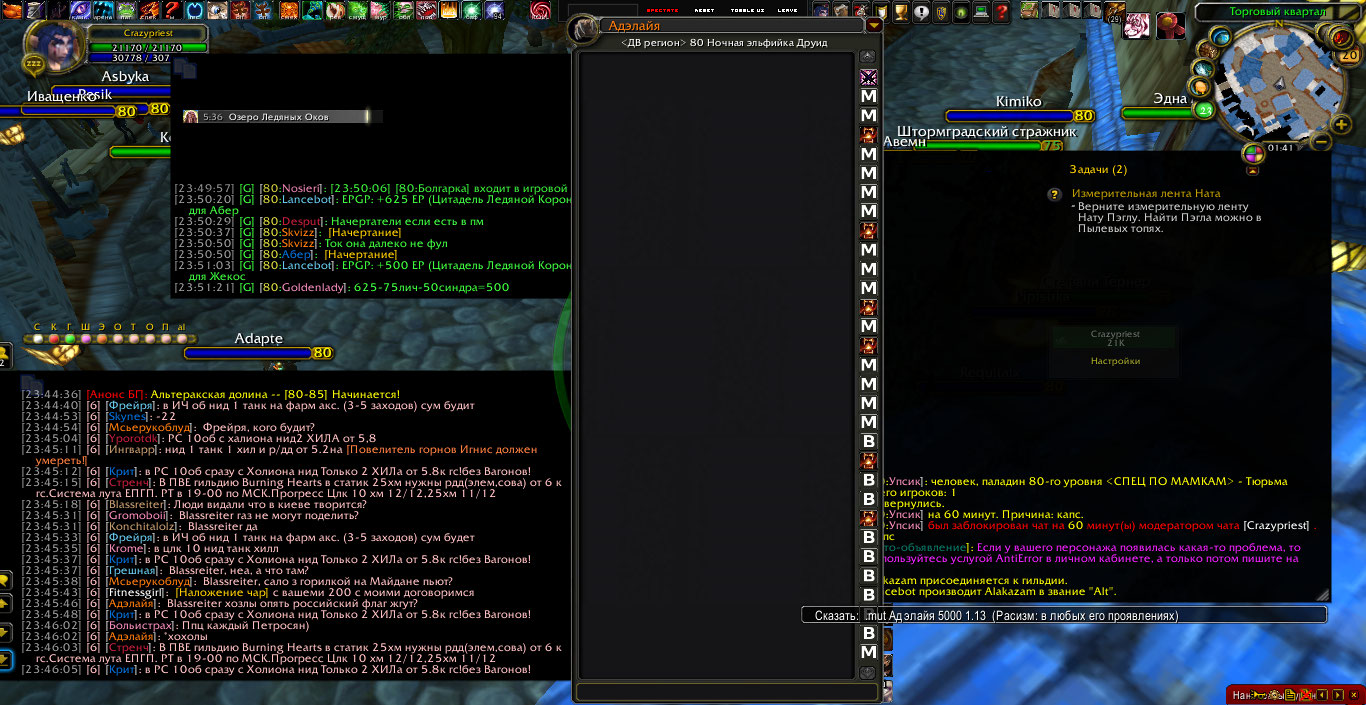Click the Адэлайя name title

pos(634,26)
